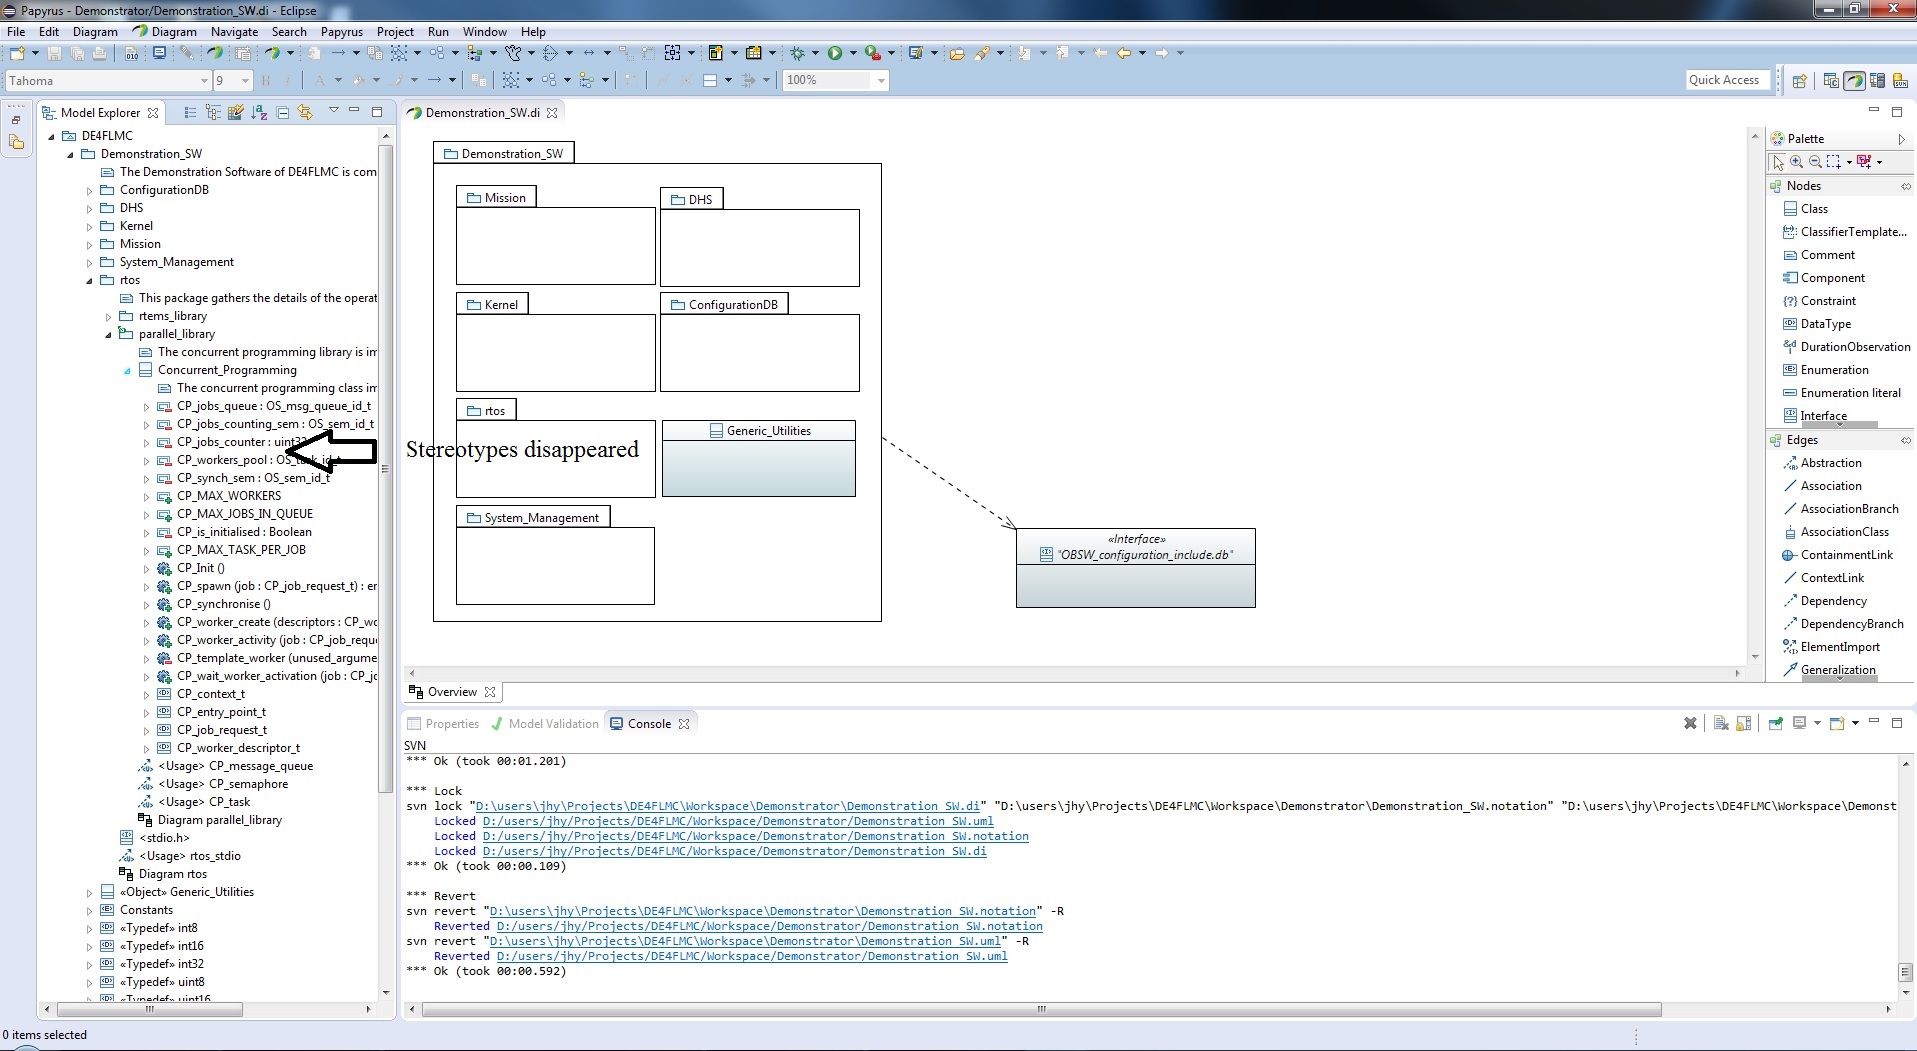This screenshot has height=1051, width=1917.
Task: Expand the Palette flyout arrow
Action: 1901,139
